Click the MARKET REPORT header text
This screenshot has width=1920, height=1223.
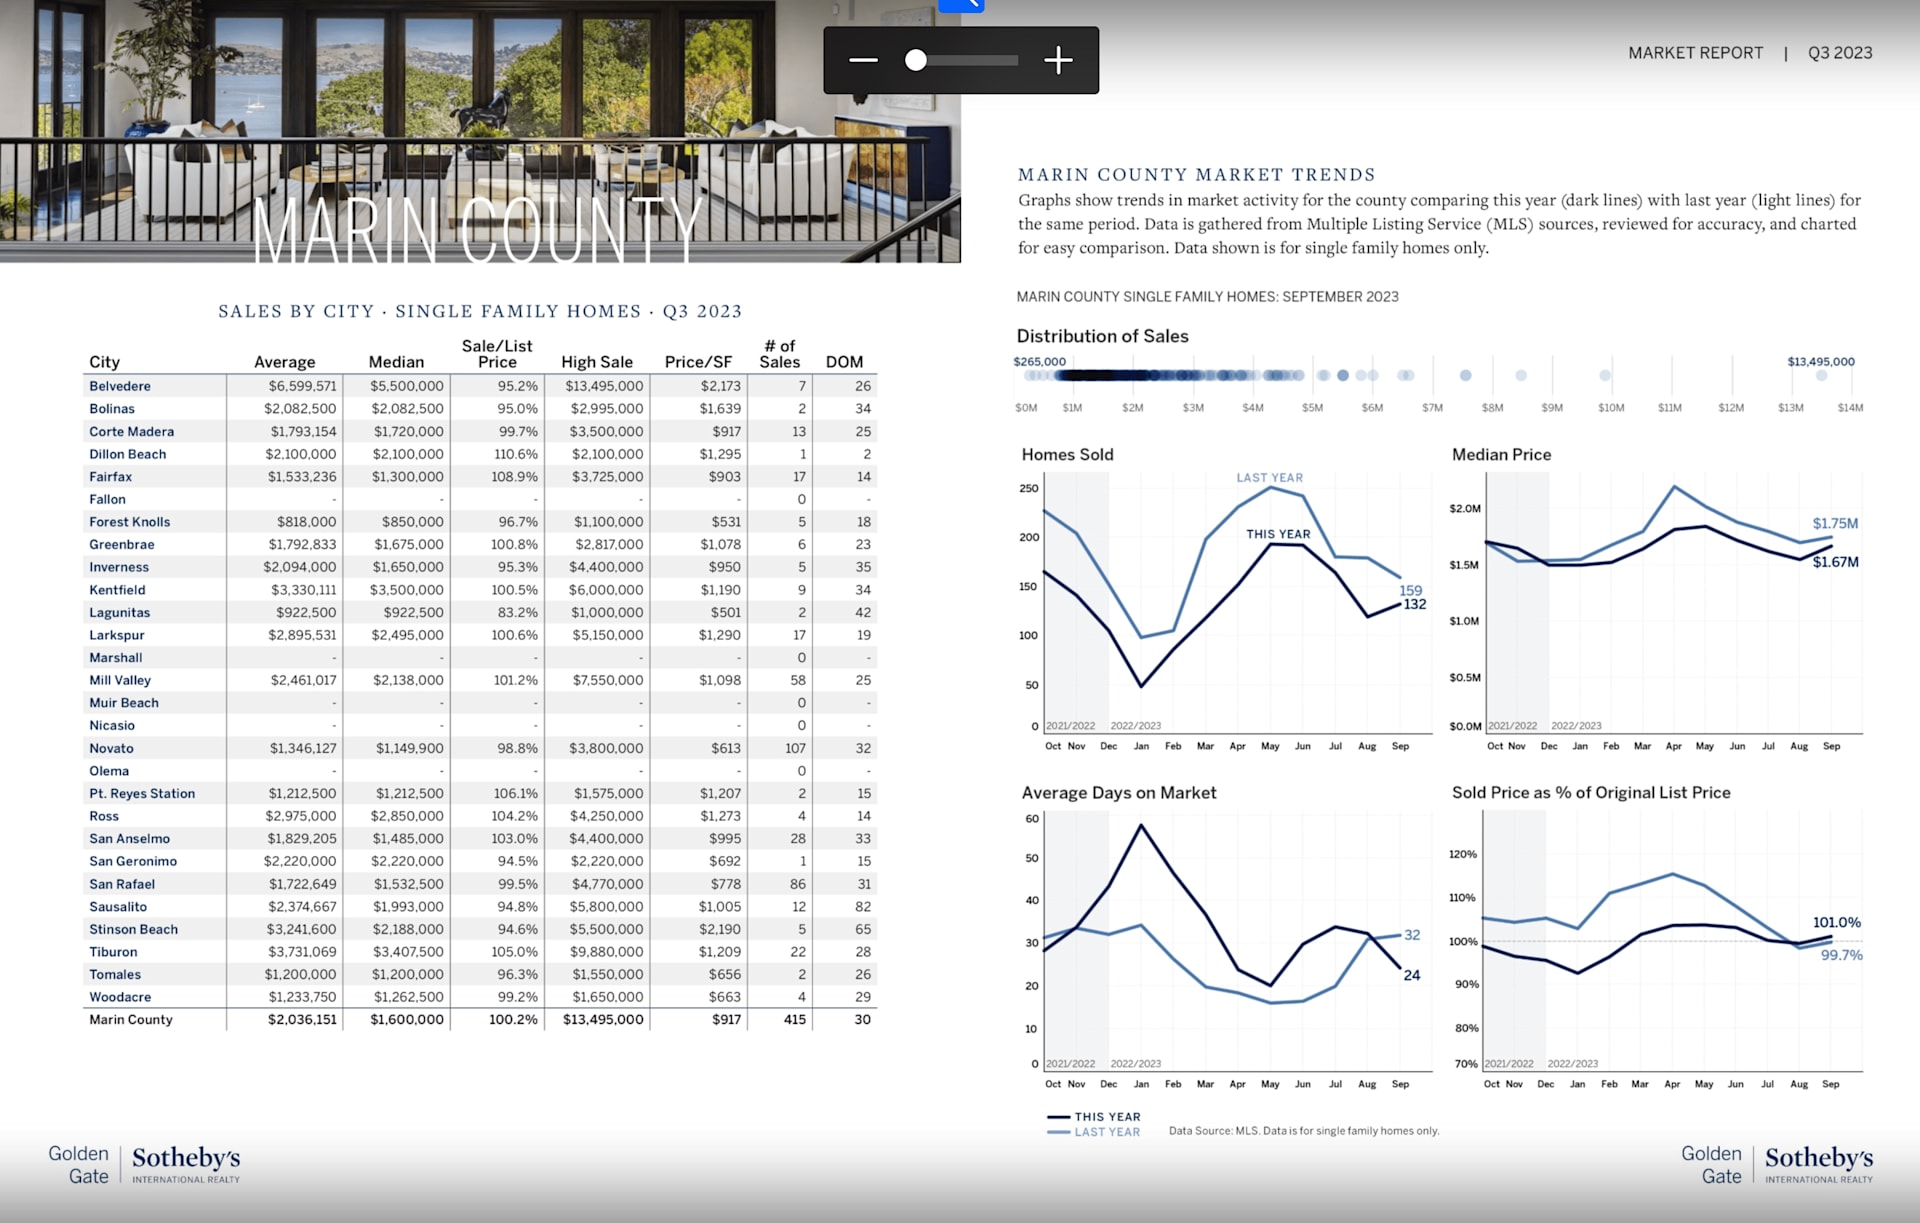click(1695, 53)
